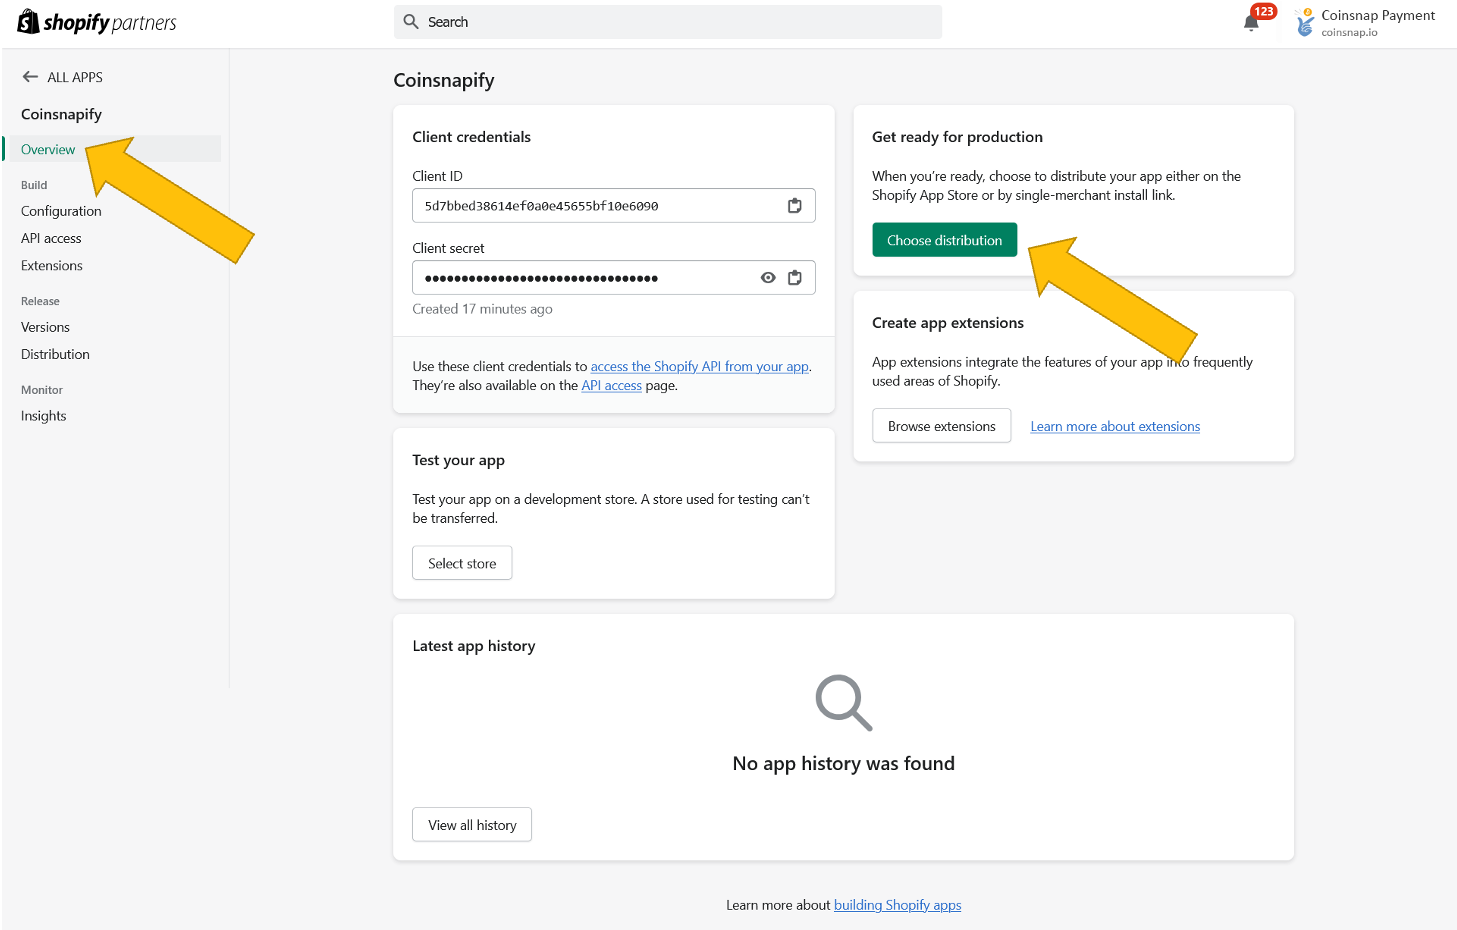Click the Shopify Partners logo
The height and width of the screenshot is (930, 1457).
97,22
